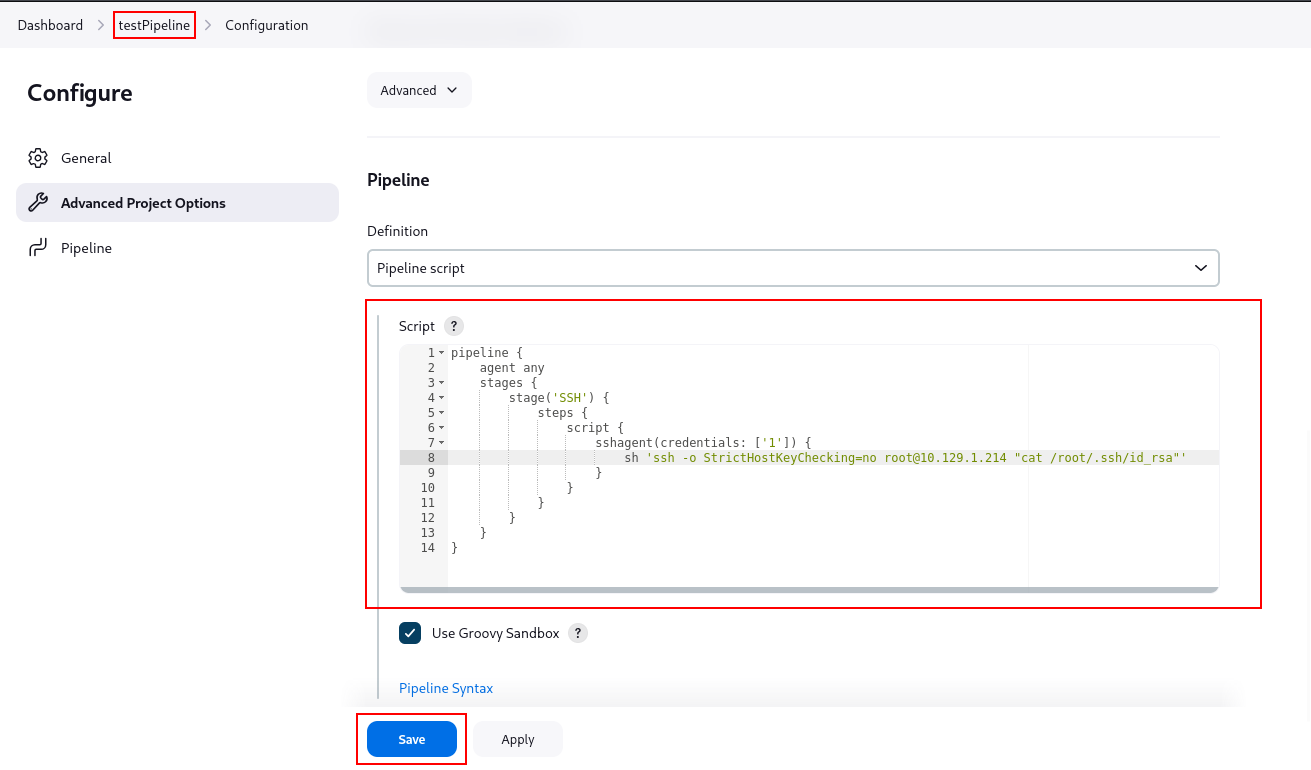
Task: Click the sh 'ssh -o StrictHostKeyChecking=no' line
Action: [x=905, y=458]
